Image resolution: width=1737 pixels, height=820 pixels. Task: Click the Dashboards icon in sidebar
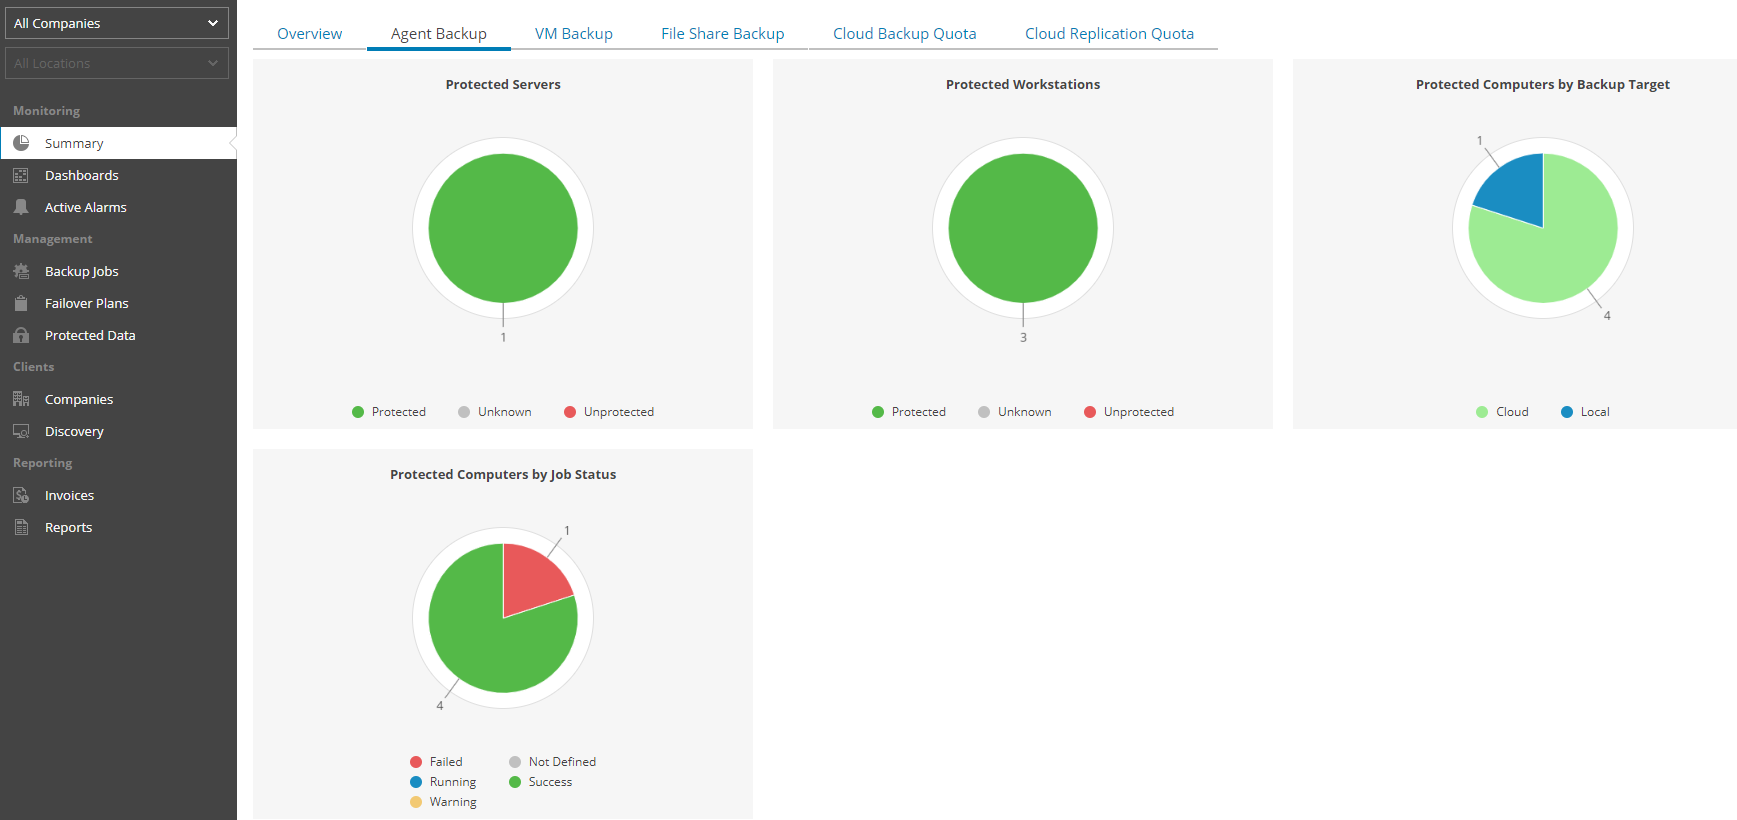[x=21, y=175]
